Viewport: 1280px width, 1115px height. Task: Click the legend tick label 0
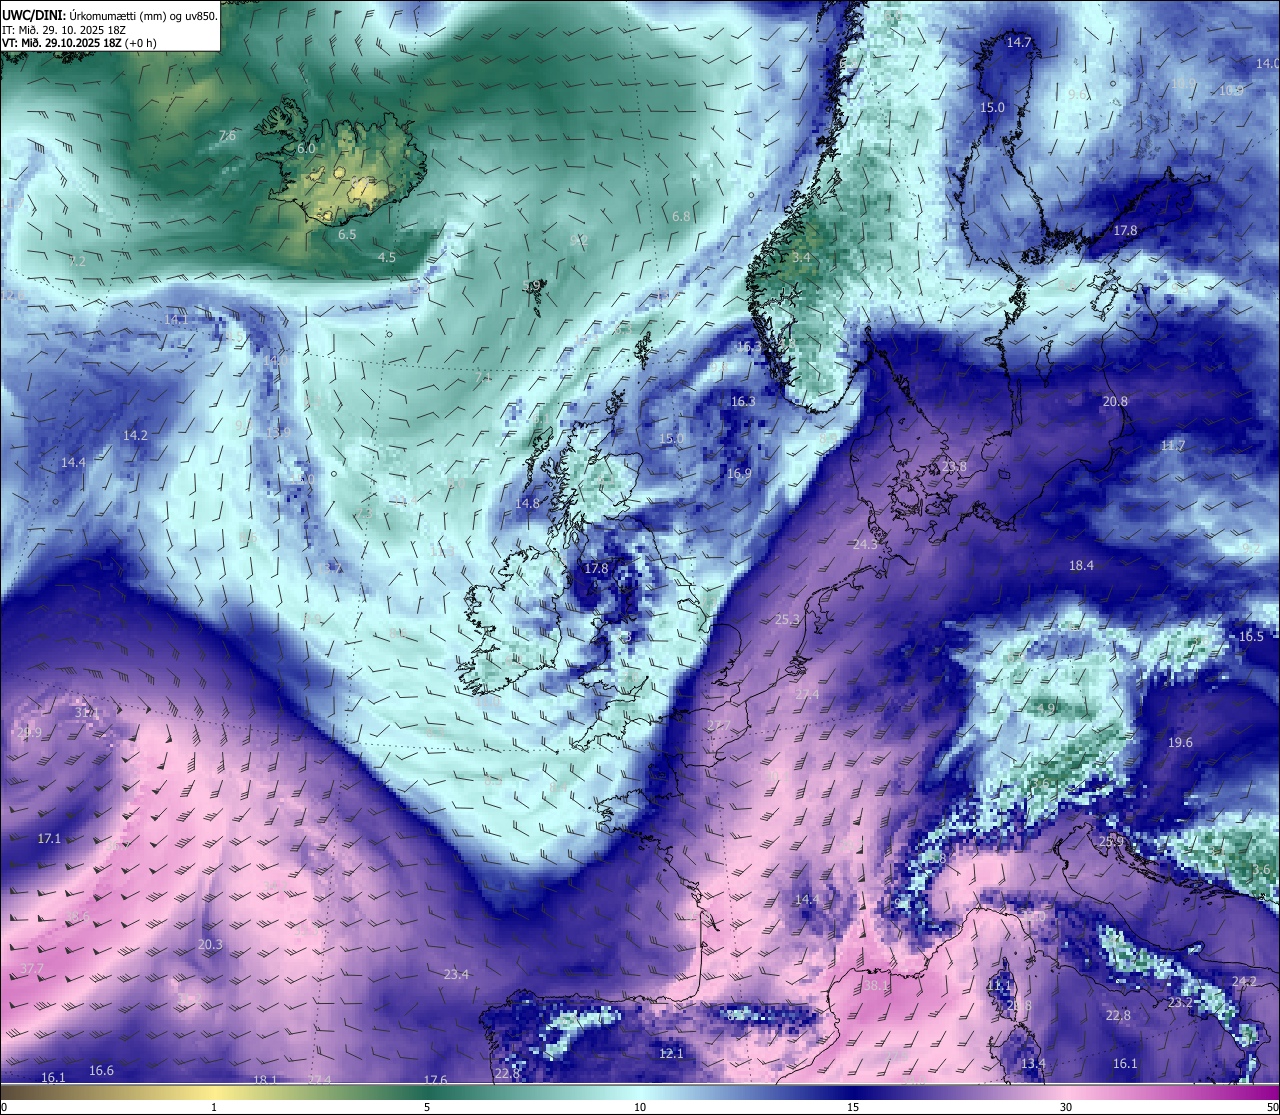(x=4, y=1107)
